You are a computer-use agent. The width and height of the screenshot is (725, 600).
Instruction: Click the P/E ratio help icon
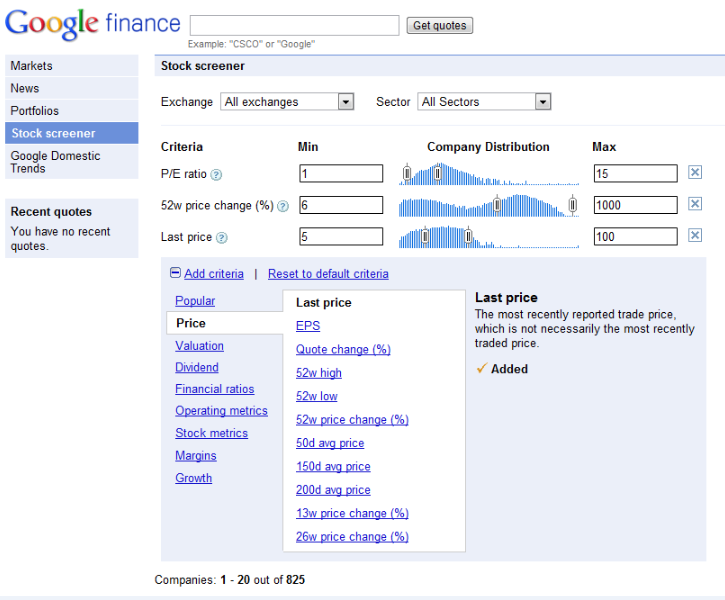pyautogui.click(x=216, y=175)
